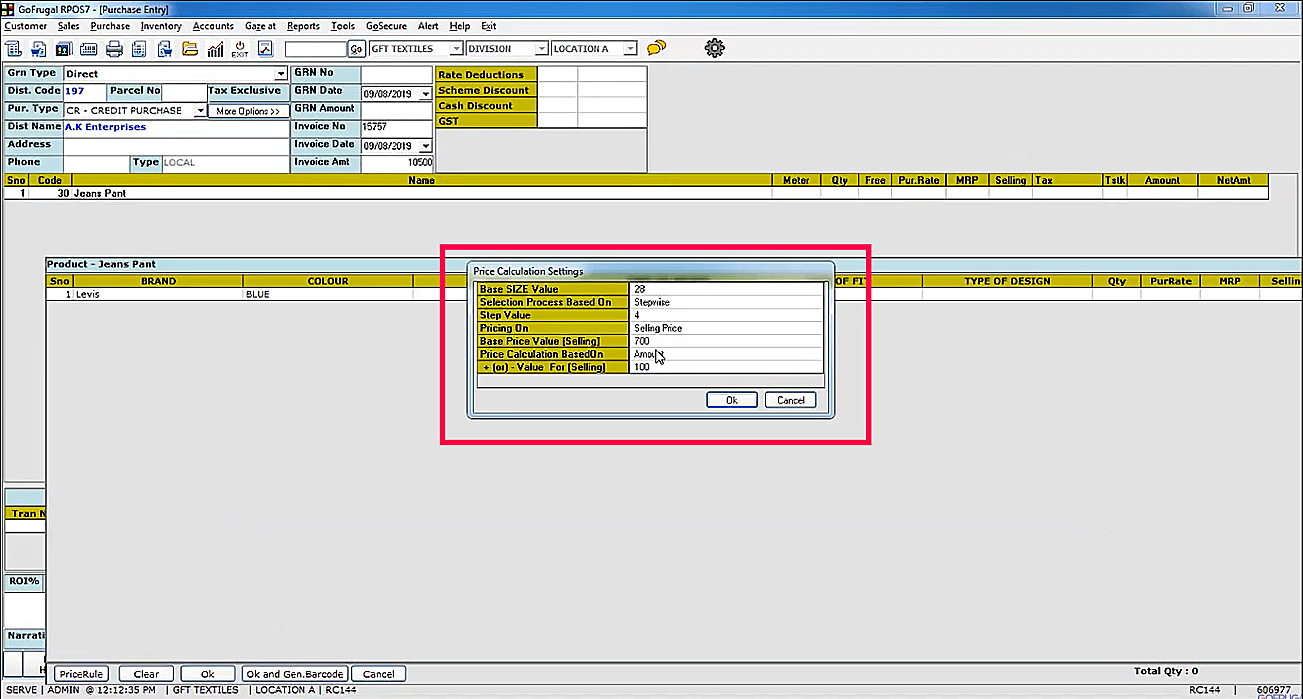Expand the LOCATION A dropdown in toolbar
The height and width of the screenshot is (699, 1303).
(x=630, y=49)
